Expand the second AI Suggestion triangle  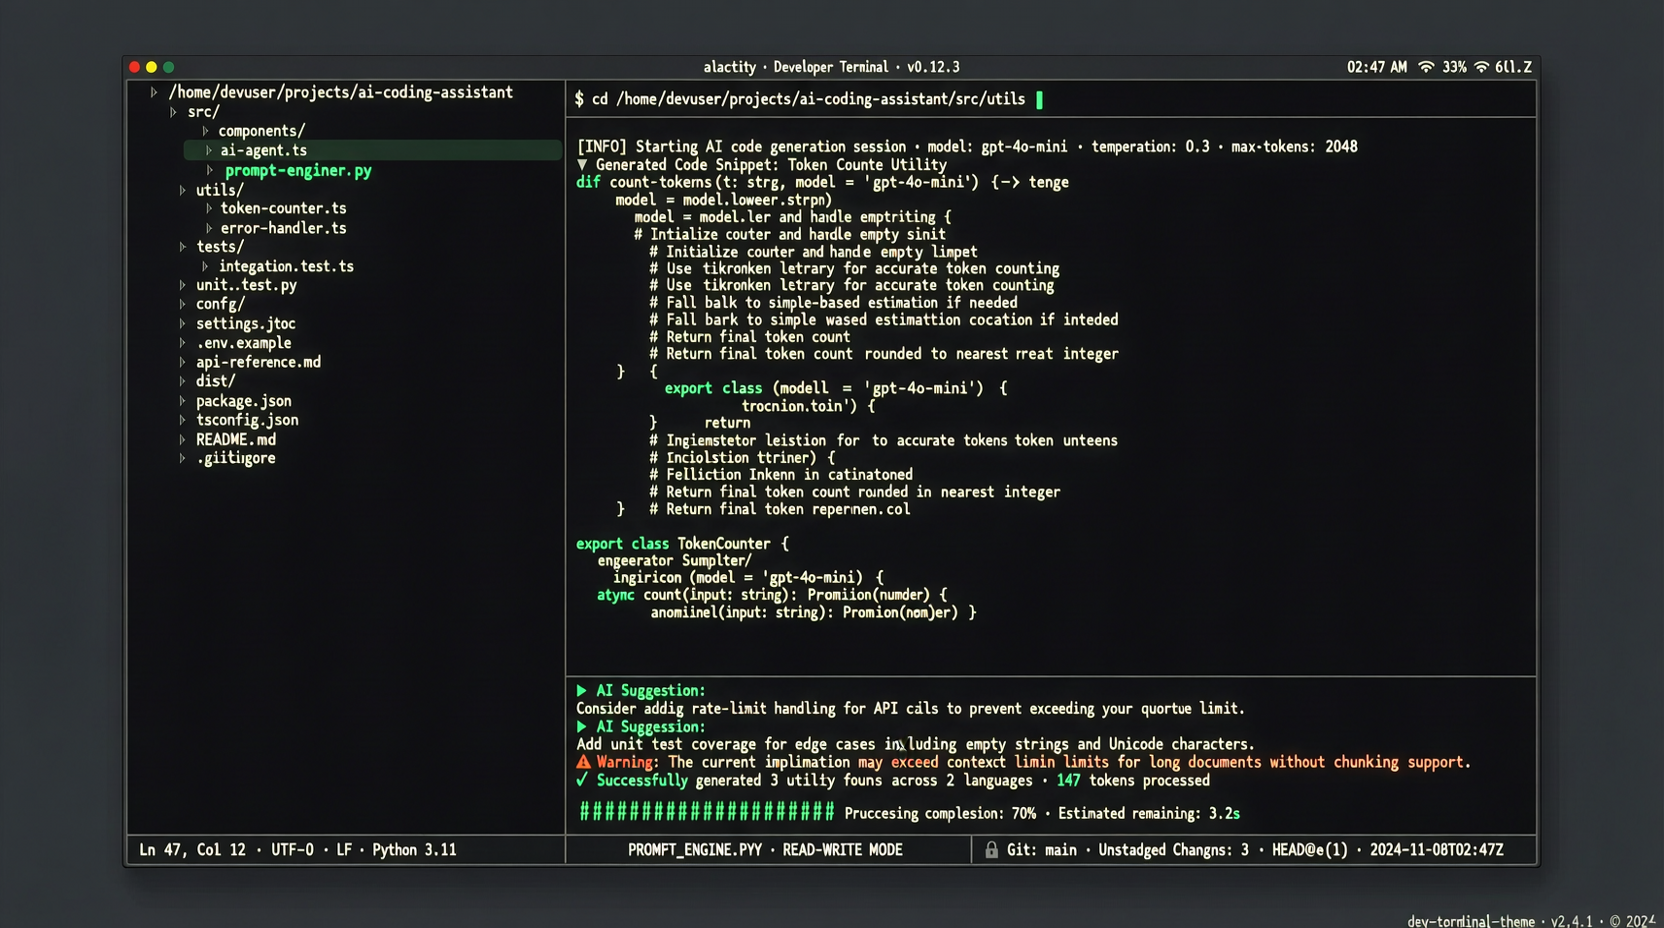(x=582, y=727)
